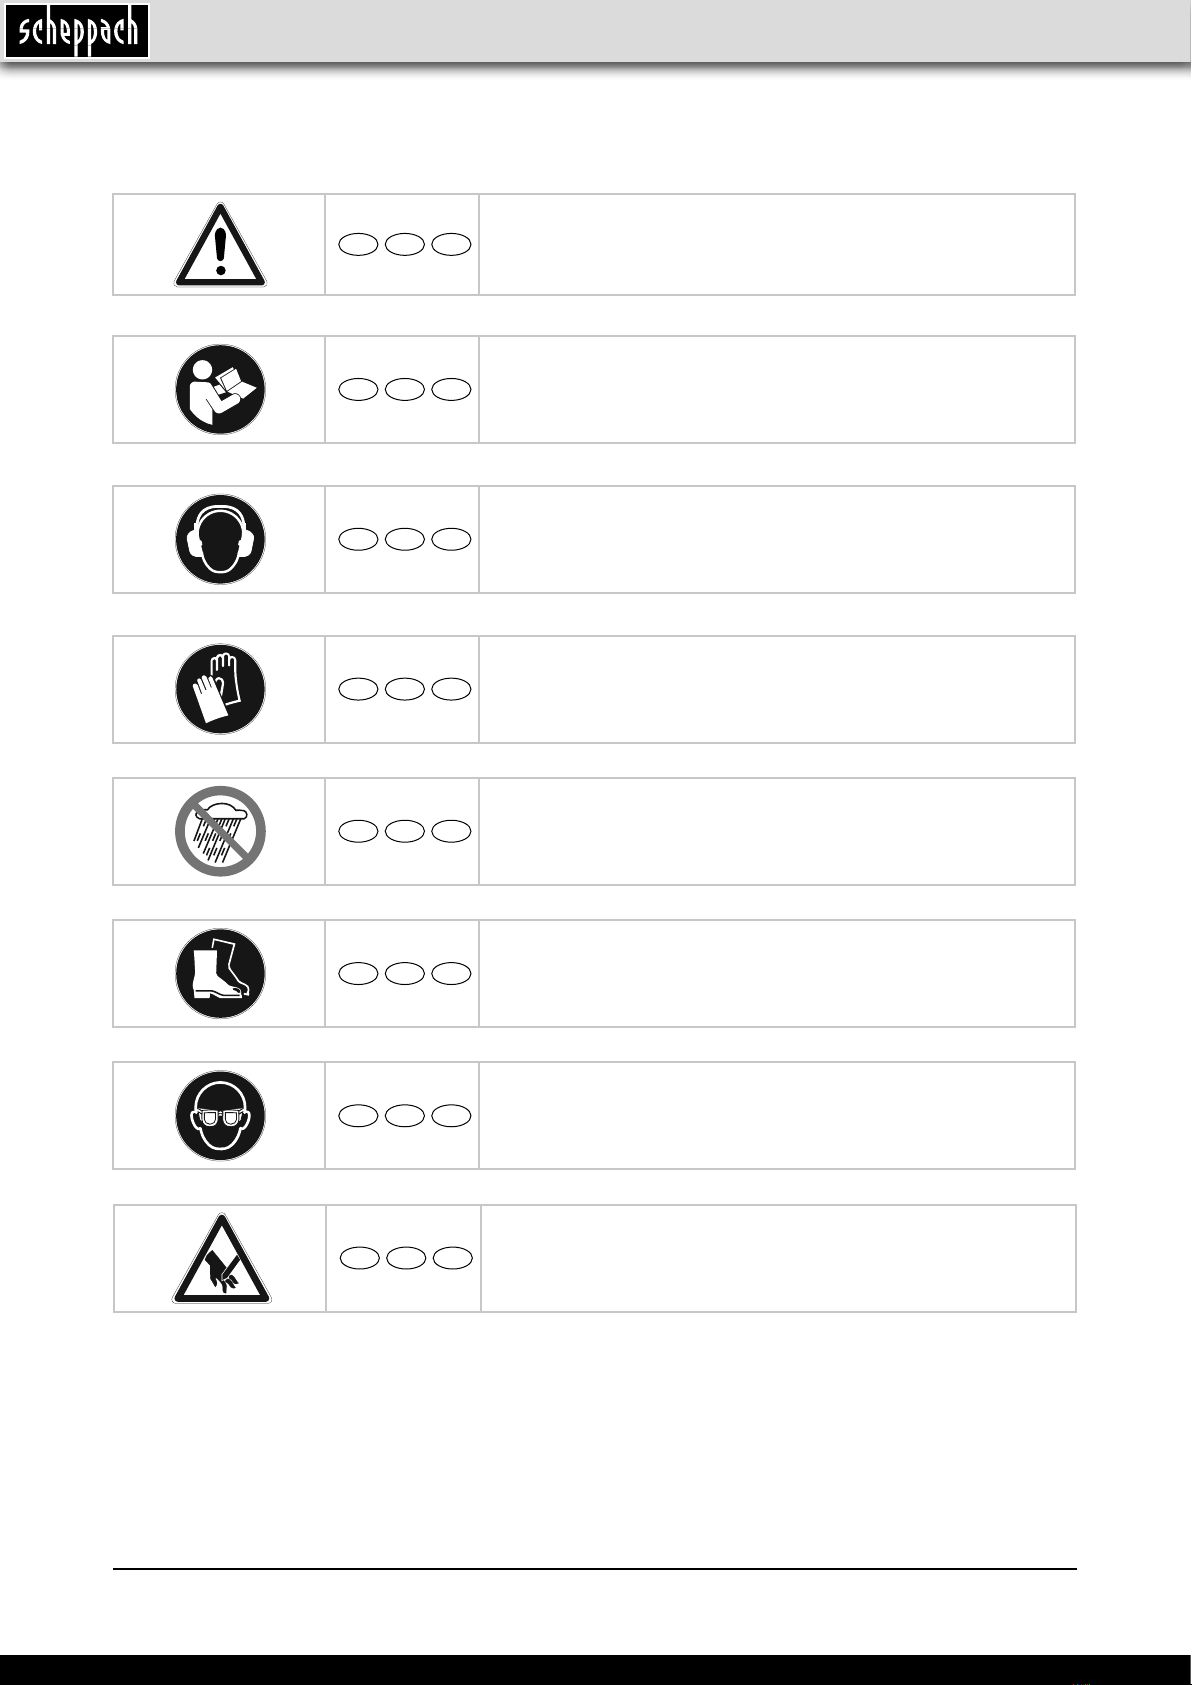Select the safety boots symbol
Screen dimensions: 1192x1685
click(220, 973)
